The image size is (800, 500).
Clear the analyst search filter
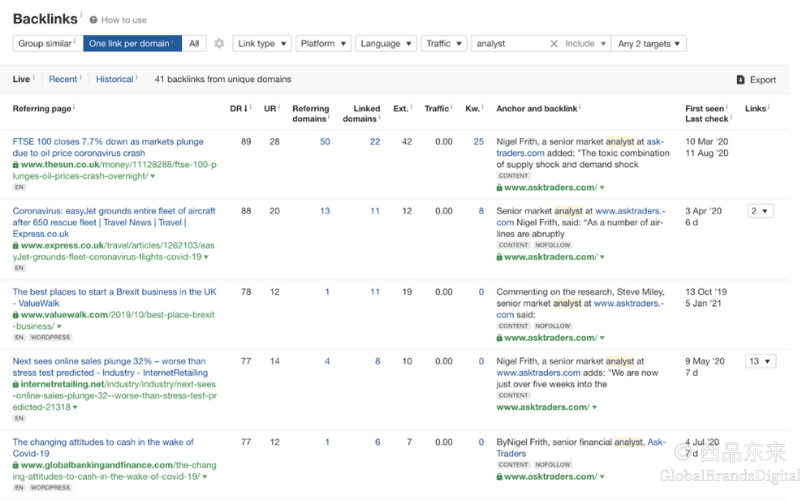click(x=554, y=43)
